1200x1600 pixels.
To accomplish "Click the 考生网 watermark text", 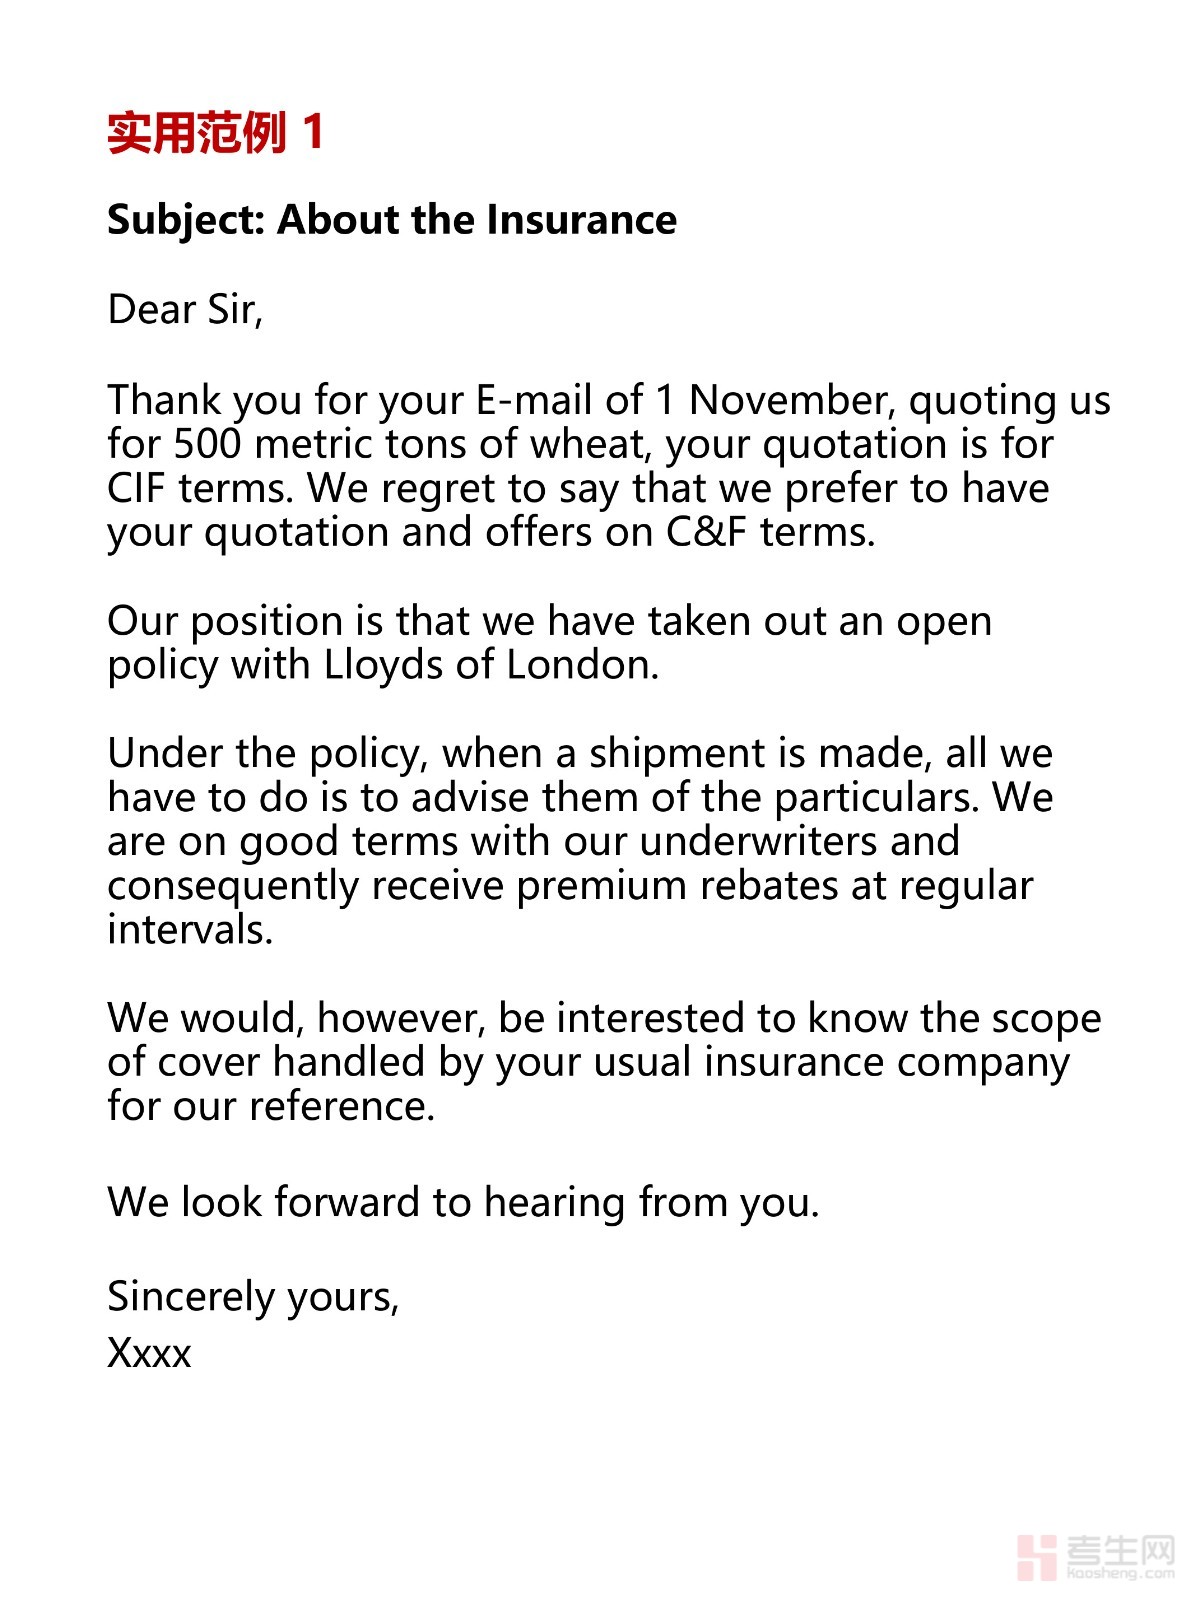I will 1120,1551.
